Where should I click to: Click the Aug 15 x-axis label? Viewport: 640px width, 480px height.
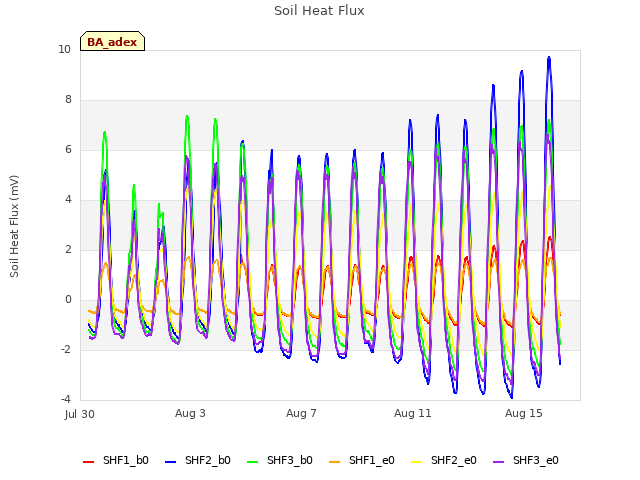pyautogui.click(x=524, y=413)
